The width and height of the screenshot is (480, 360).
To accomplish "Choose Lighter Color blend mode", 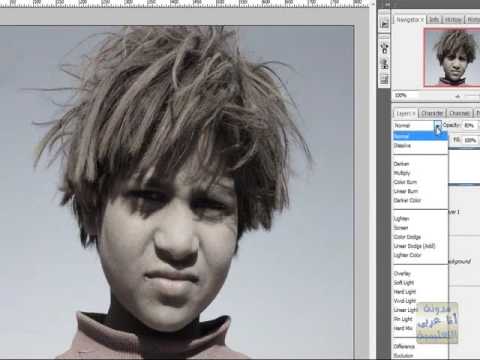I will 420,255.
